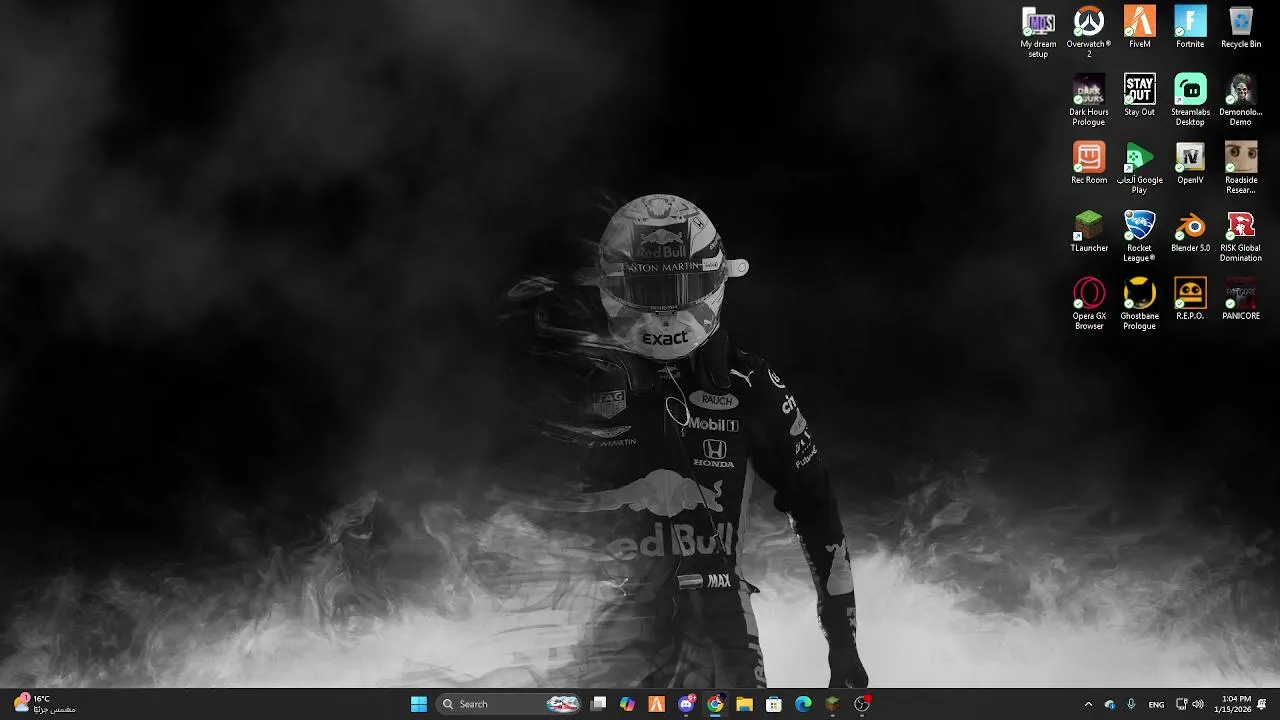Select the Roadside Research desktop icon
The height and width of the screenshot is (720, 1280).
(1241, 168)
